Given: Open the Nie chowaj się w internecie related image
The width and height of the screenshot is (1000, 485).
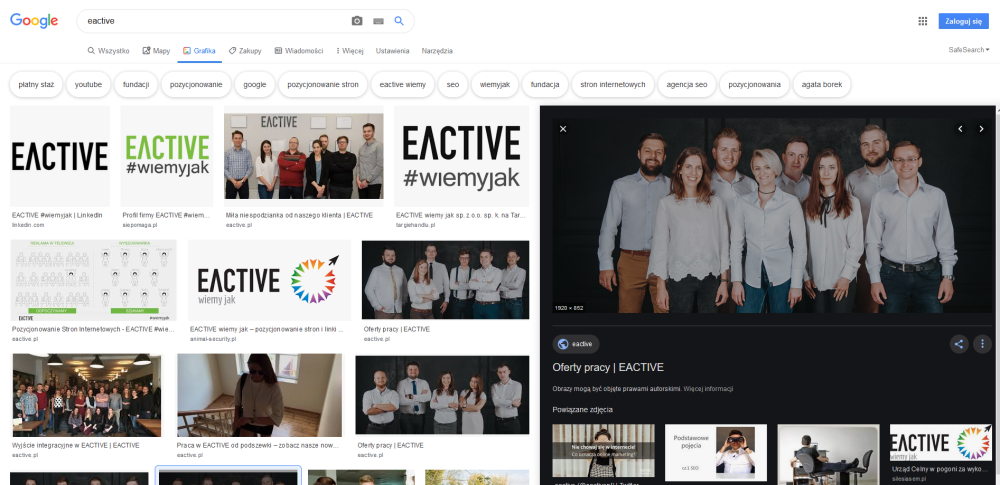Looking at the screenshot, I should click(x=603, y=451).
